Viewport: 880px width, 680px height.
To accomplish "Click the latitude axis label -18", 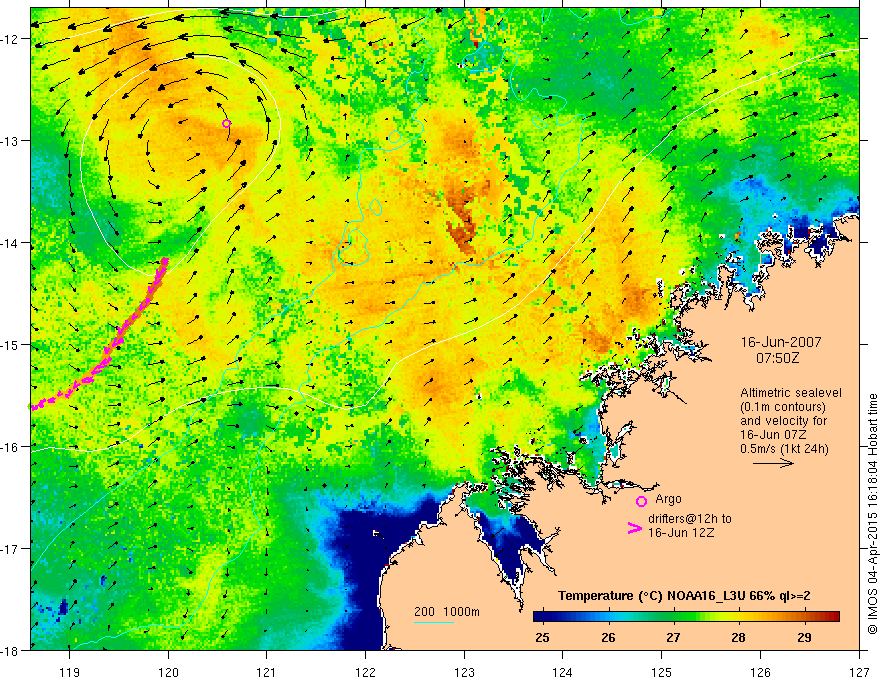I will click(x=10, y=650).
